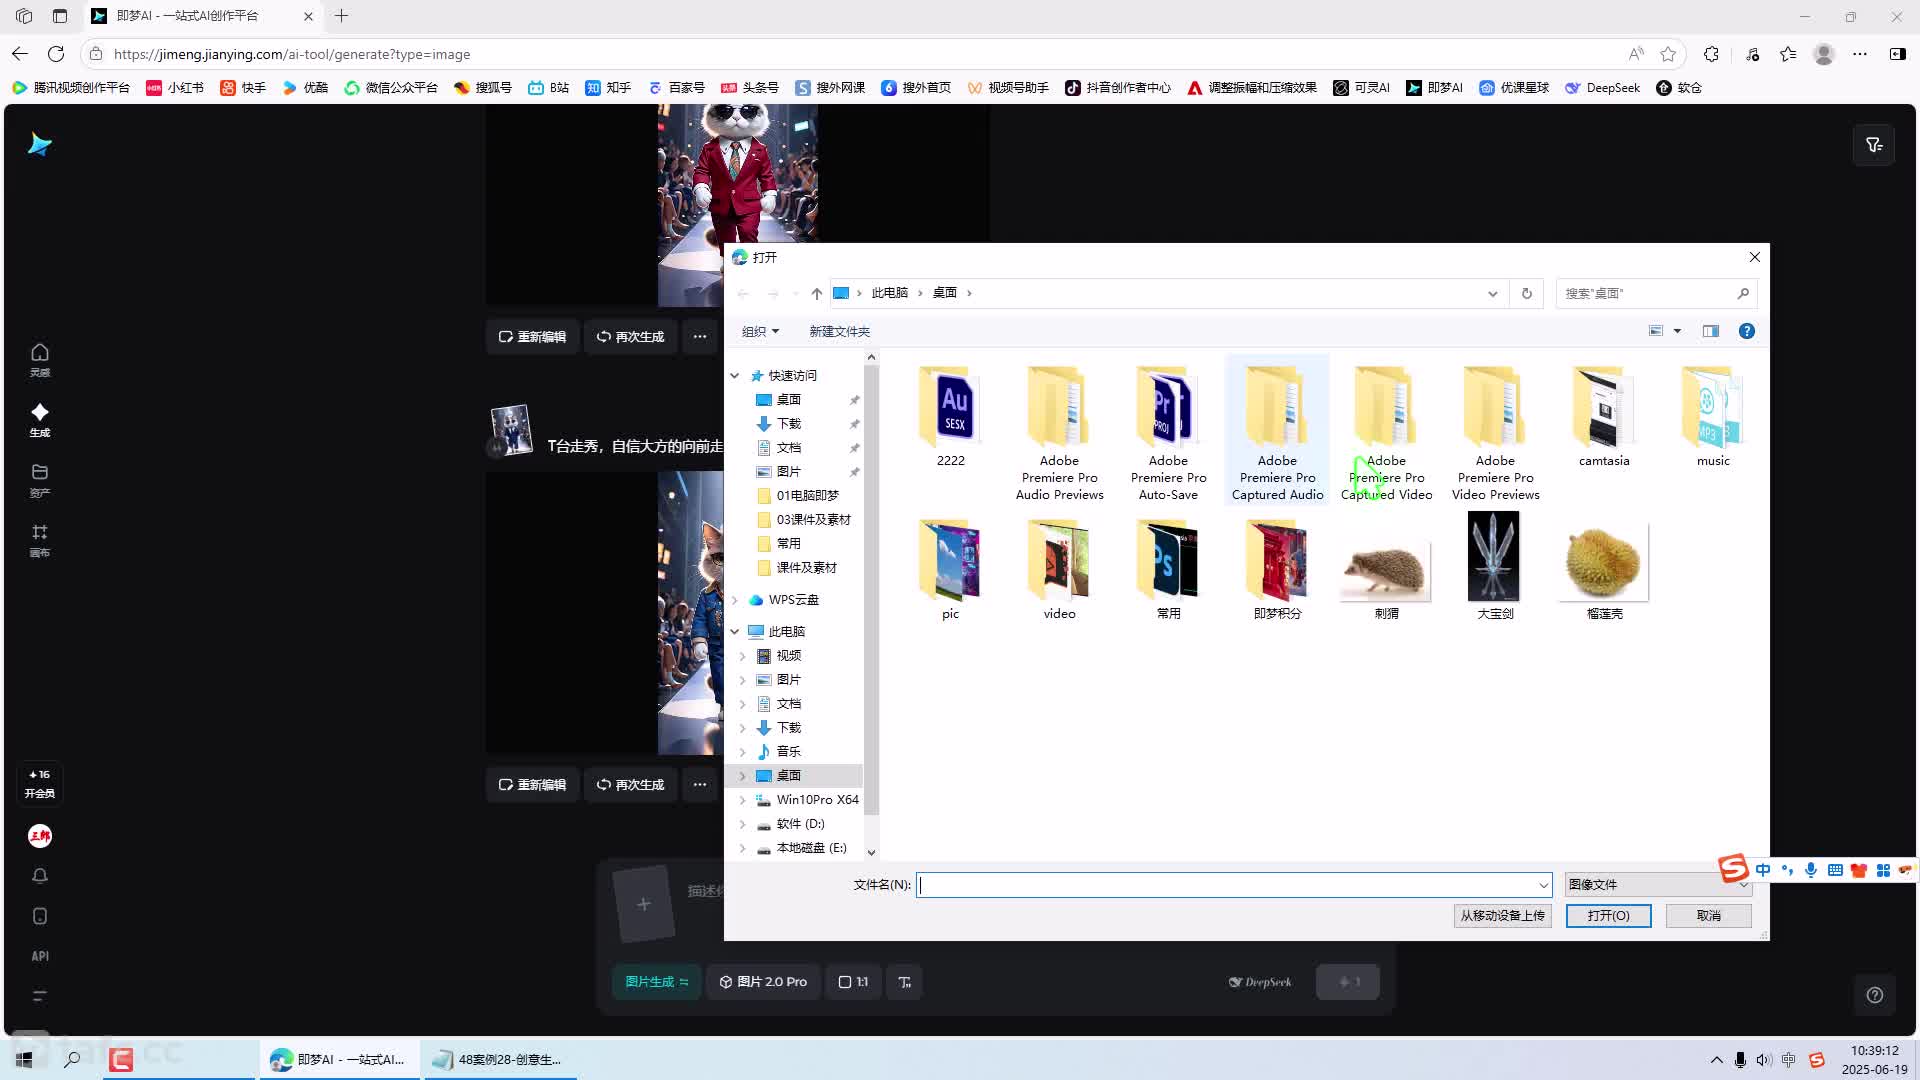This screenshot has width=1920, height=1080.
Task: Click the refresh button beside address bar
Action: (x=1526, y=293)
